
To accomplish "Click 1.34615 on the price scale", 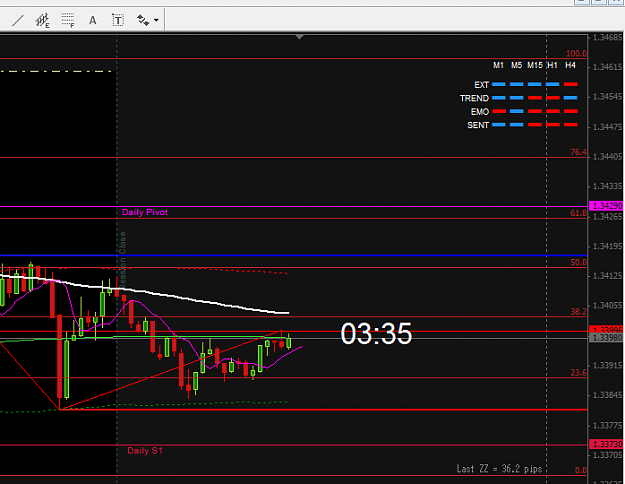I will 607,67.
